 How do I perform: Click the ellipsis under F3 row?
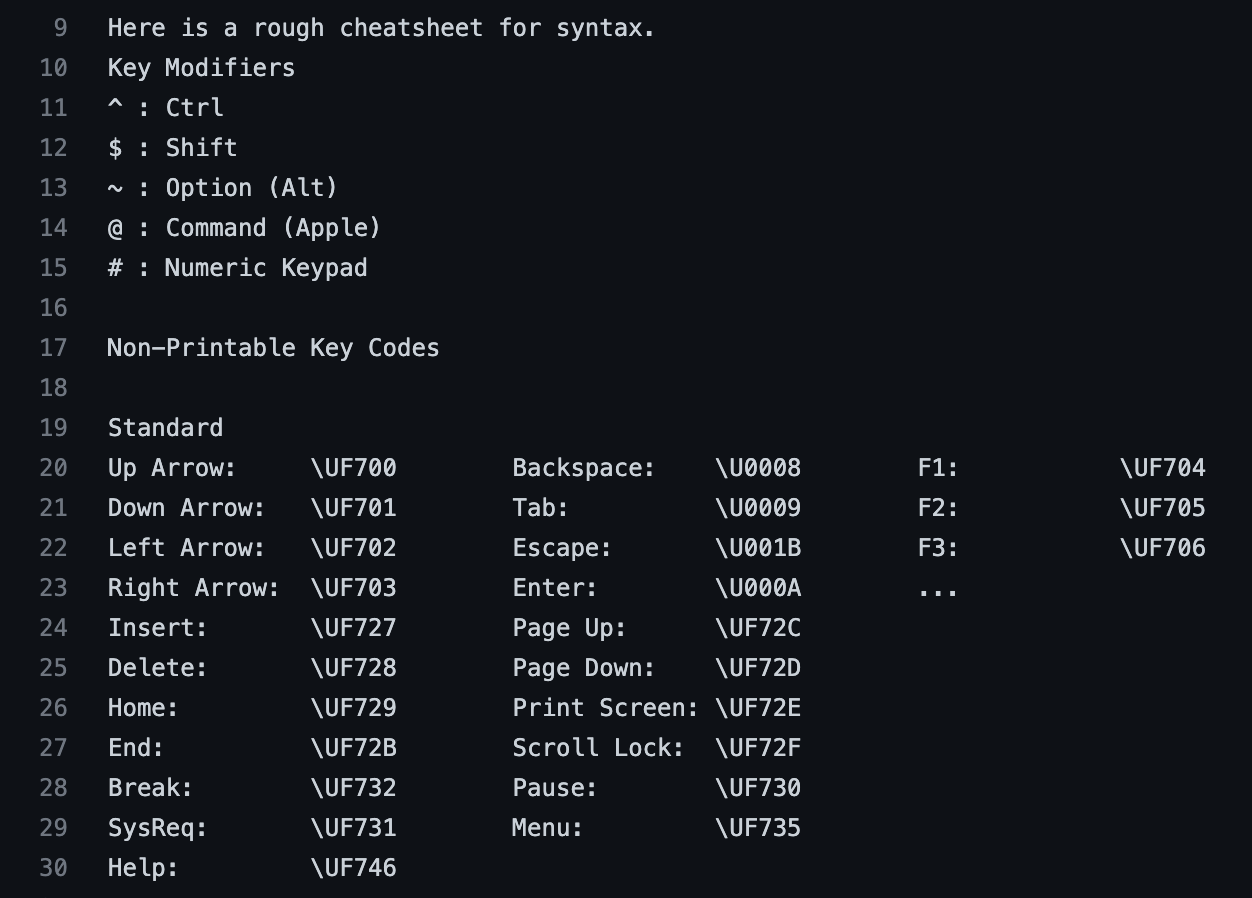click(x=938, y=592)
